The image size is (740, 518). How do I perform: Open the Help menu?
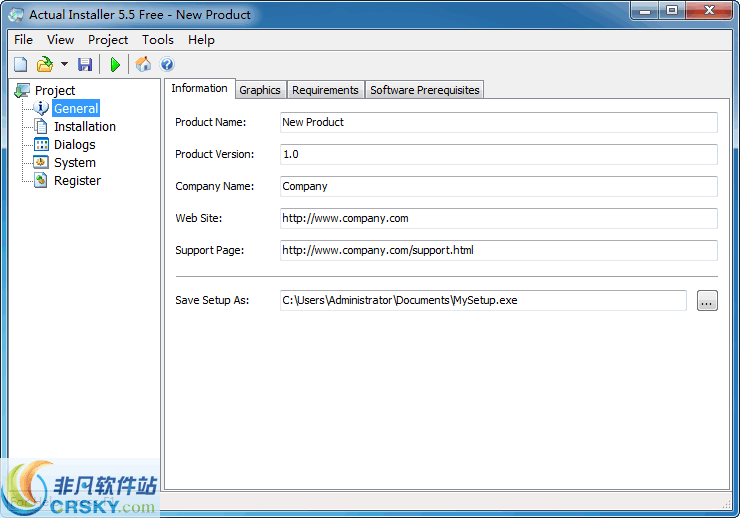pyautogui.click(x=201, y=40)
